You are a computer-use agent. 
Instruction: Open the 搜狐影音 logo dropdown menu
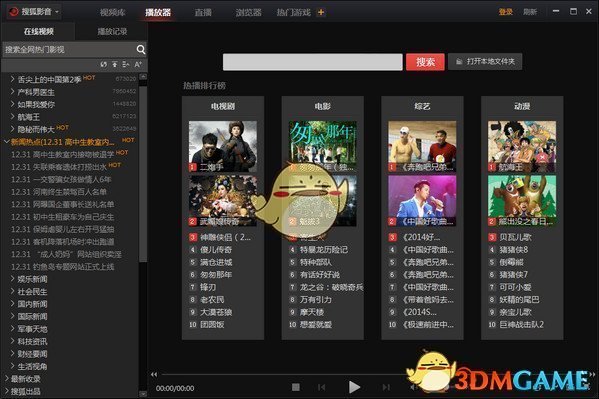tap(34, 12)
